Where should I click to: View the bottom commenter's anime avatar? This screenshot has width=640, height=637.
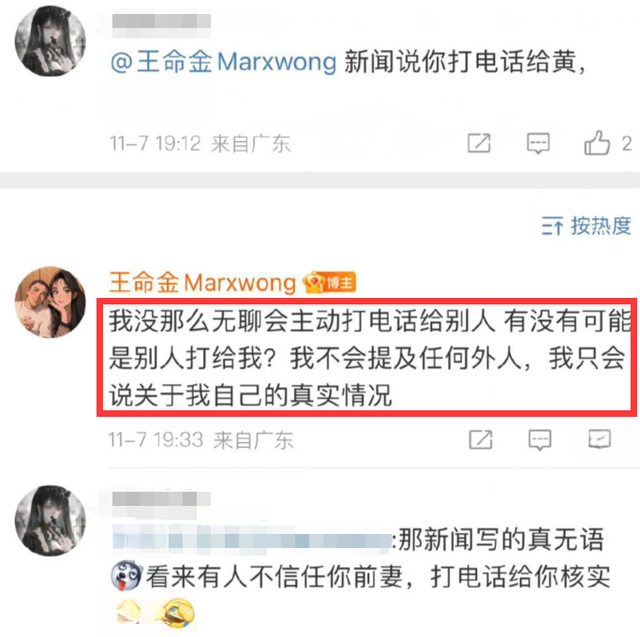(x=50, y=521)
